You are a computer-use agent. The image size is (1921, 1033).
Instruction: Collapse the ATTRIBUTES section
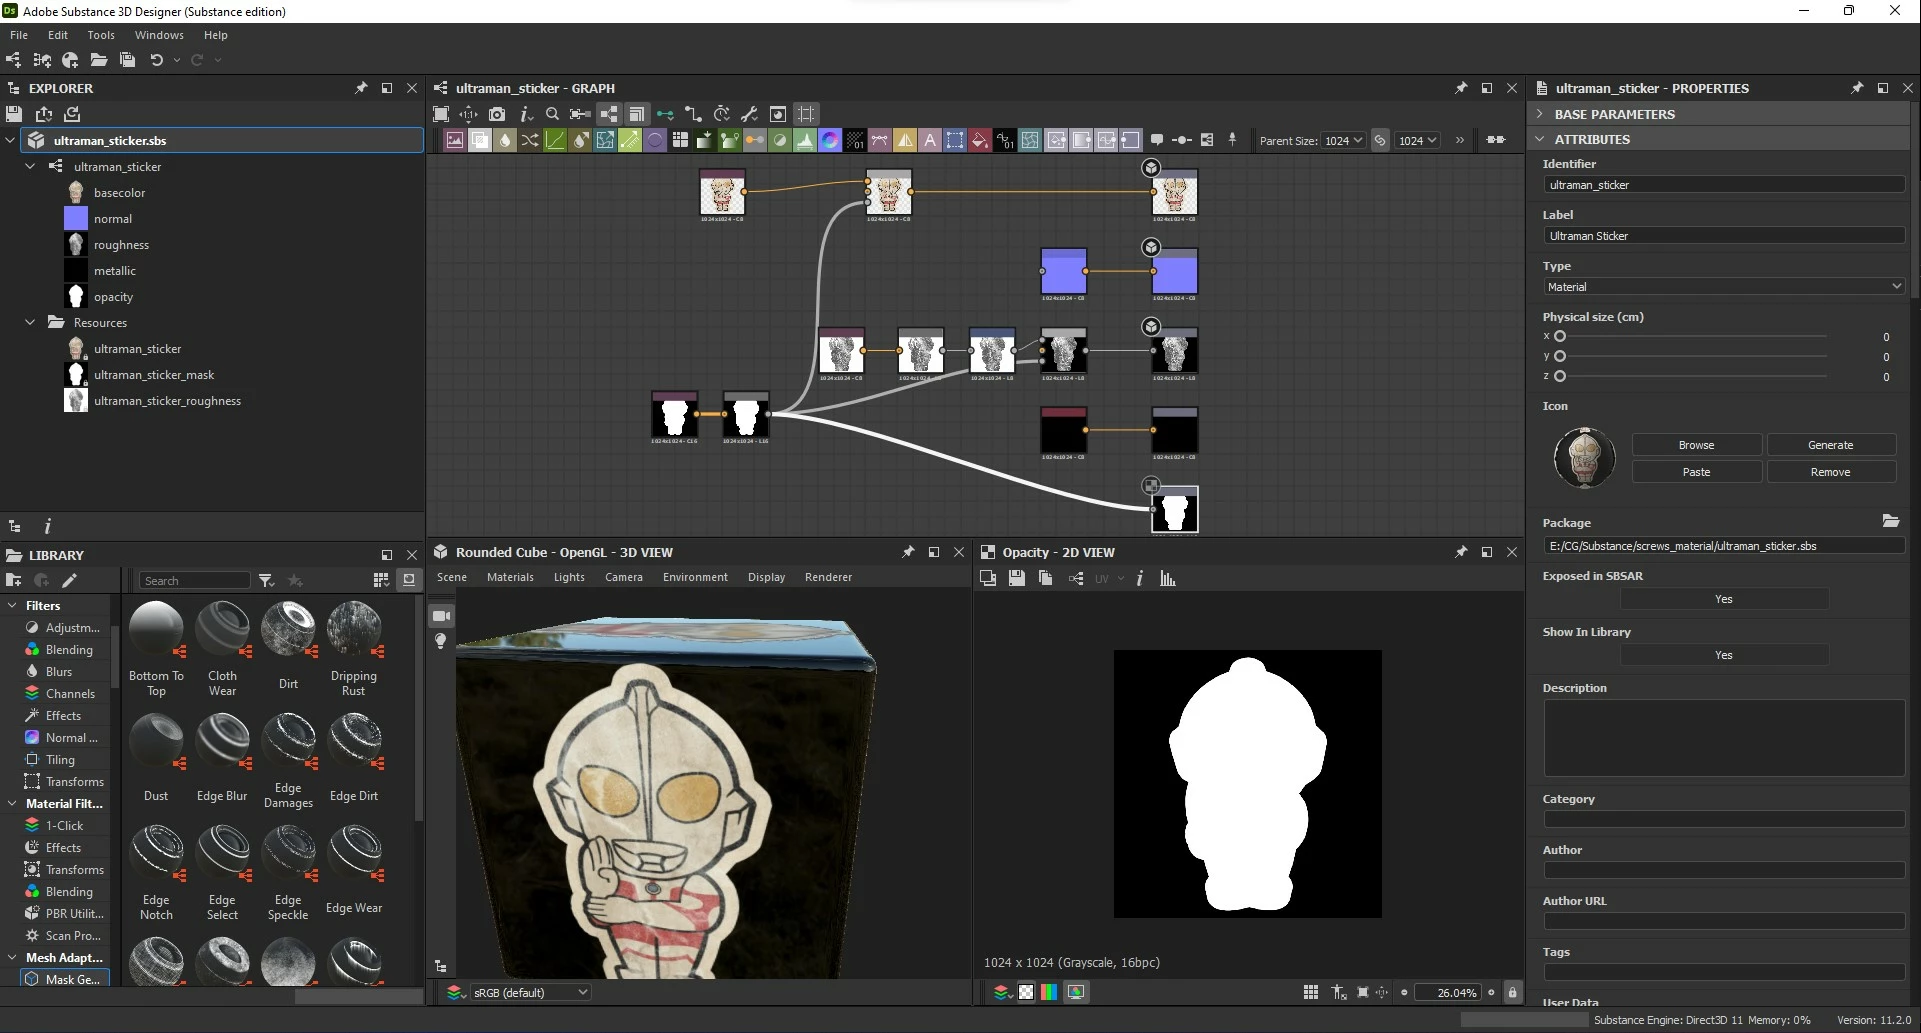pos(1540,139)
